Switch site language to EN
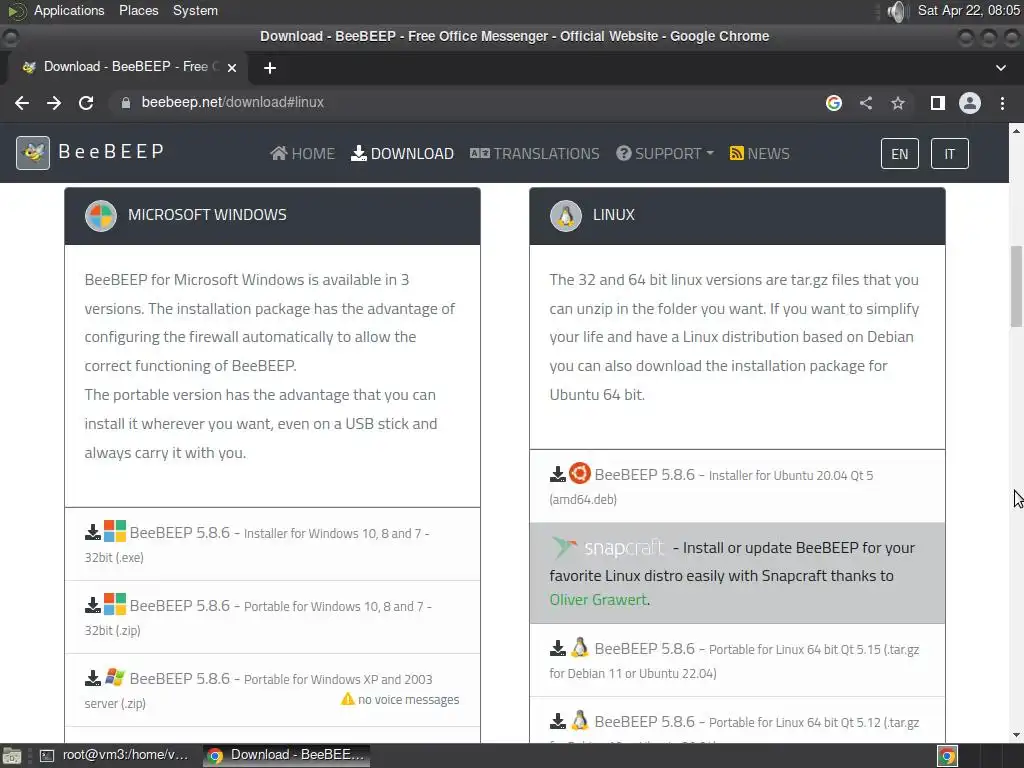Image resolution: width=1024 pixels, height=768 pixels. [x=899, y=153]
